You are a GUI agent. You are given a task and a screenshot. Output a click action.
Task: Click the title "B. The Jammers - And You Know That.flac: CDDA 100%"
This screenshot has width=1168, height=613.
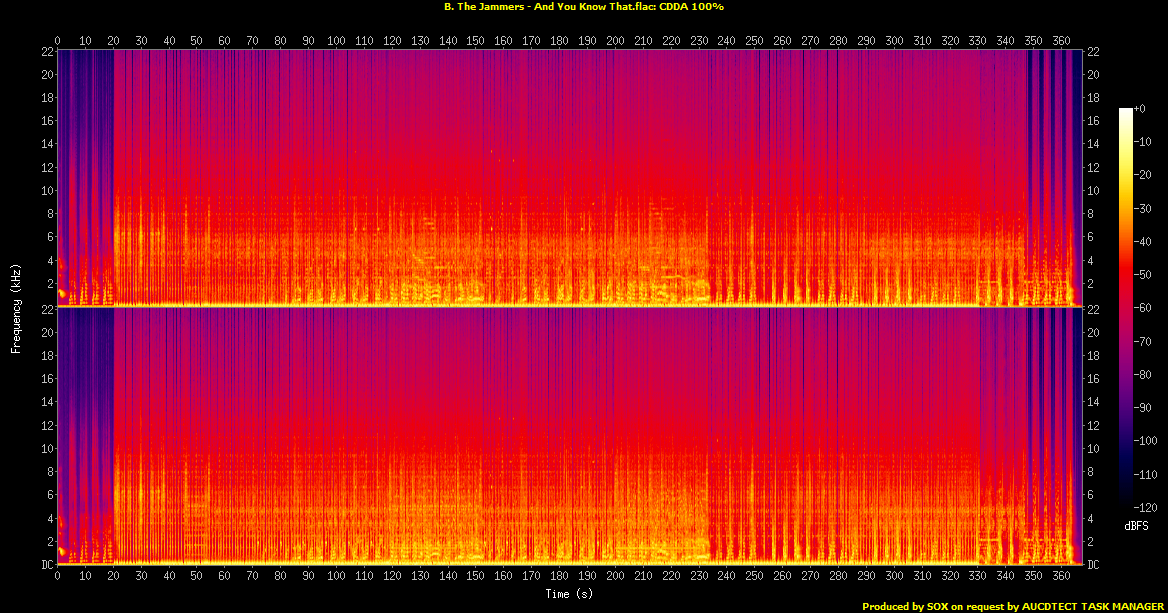point(583,7)
